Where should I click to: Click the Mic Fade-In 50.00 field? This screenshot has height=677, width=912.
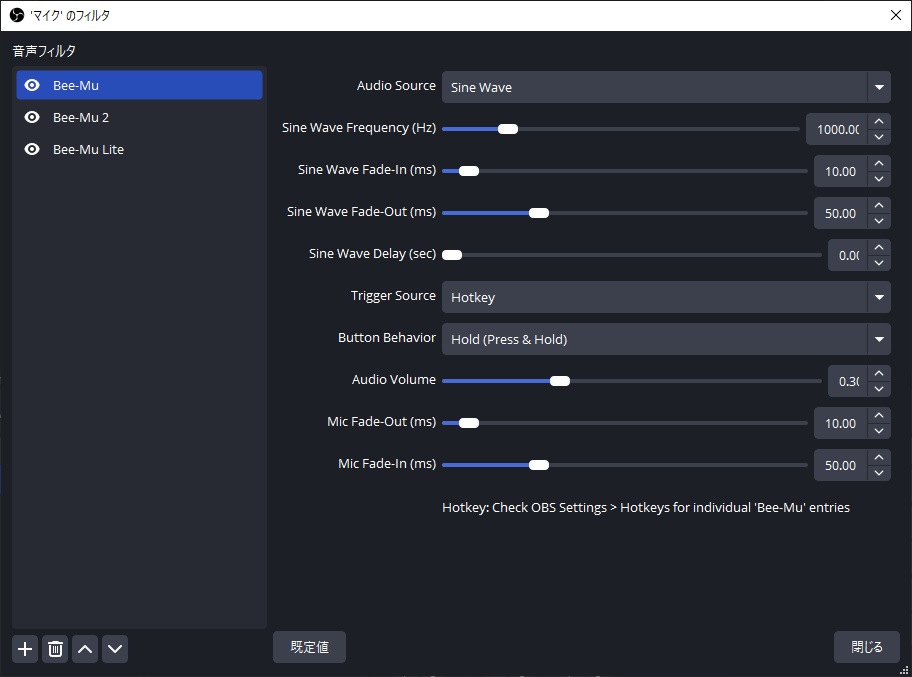tap(840, 465)
